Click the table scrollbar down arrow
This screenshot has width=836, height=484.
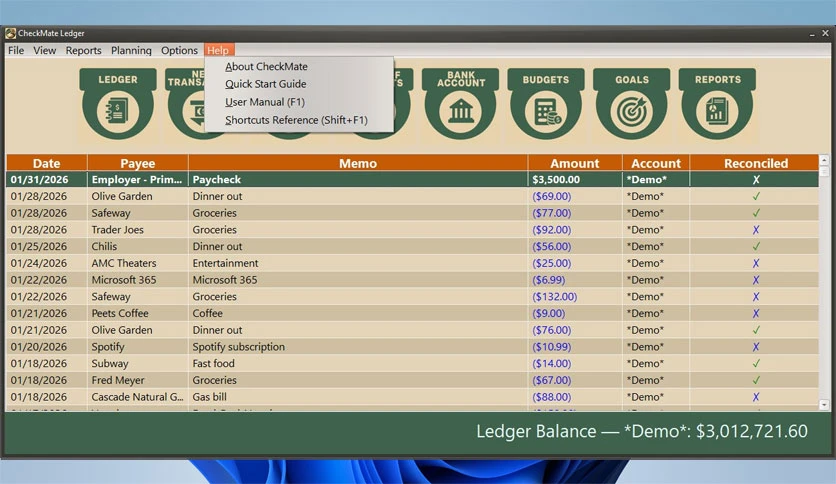click(x=824, y=405)
